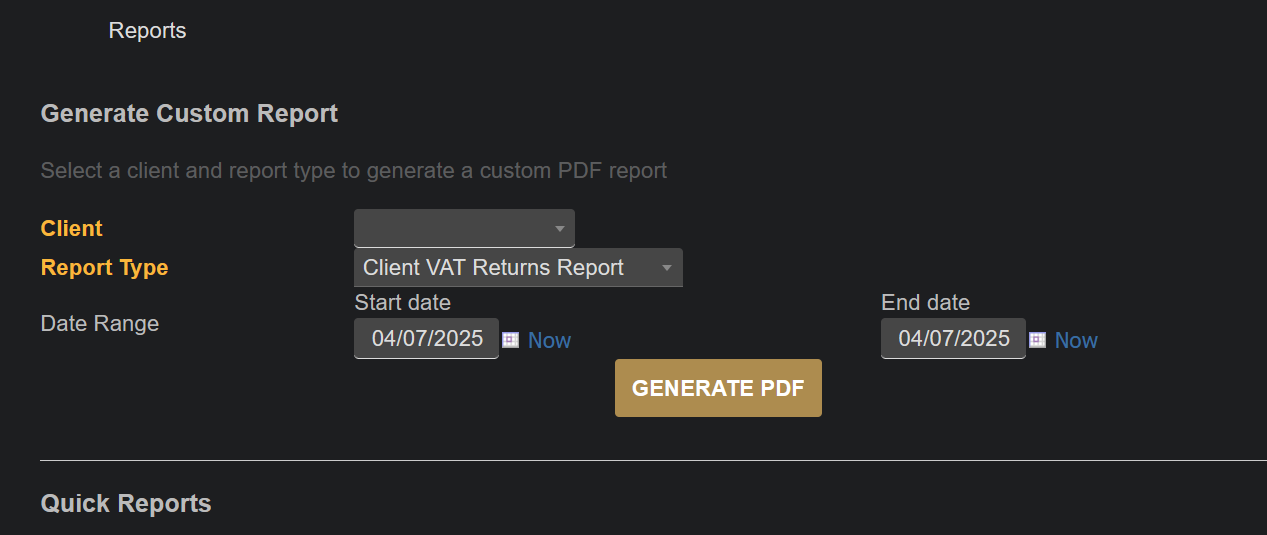Click the custom PDF report description text

coord(353,170)
